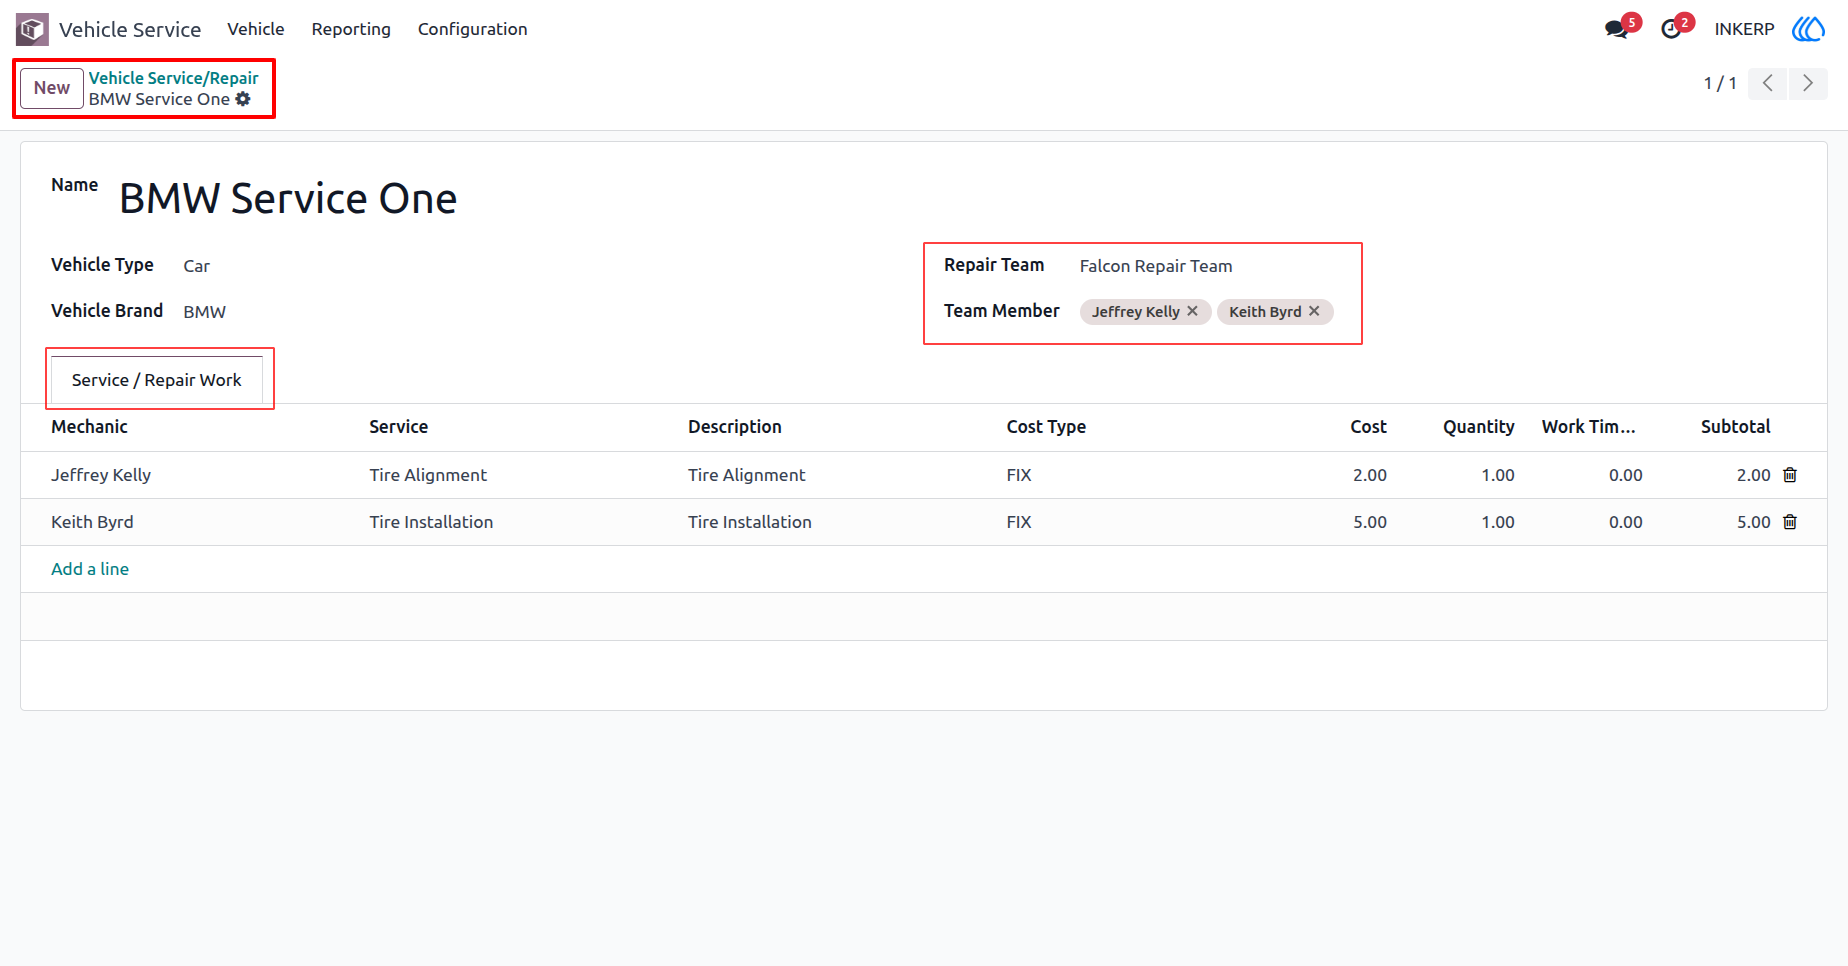The width and height of the screenshot is (1848, 966).
Task: Click the user avatar icon at top right
Action: (x=1808, y=29)
